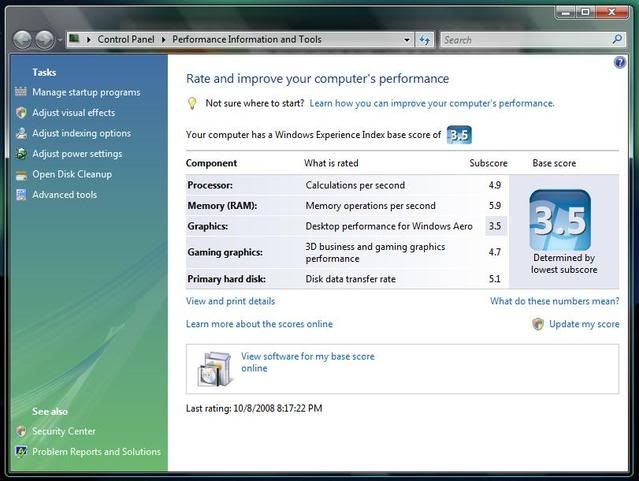Click the Advanced tools icon
The height and width of the screenshot is (481, 639).
point(21,195)
